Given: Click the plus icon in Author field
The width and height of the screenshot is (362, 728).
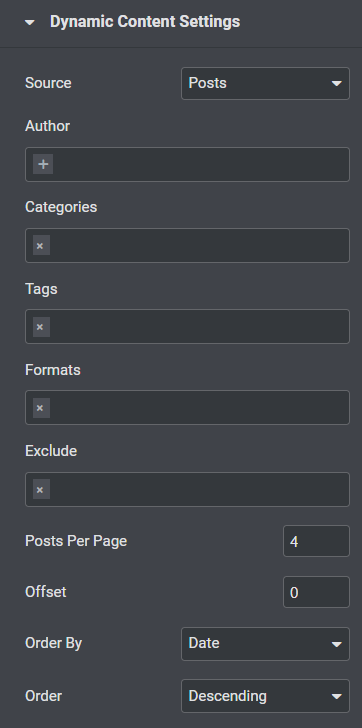Looking at the screenshot, I should point(43,164).
